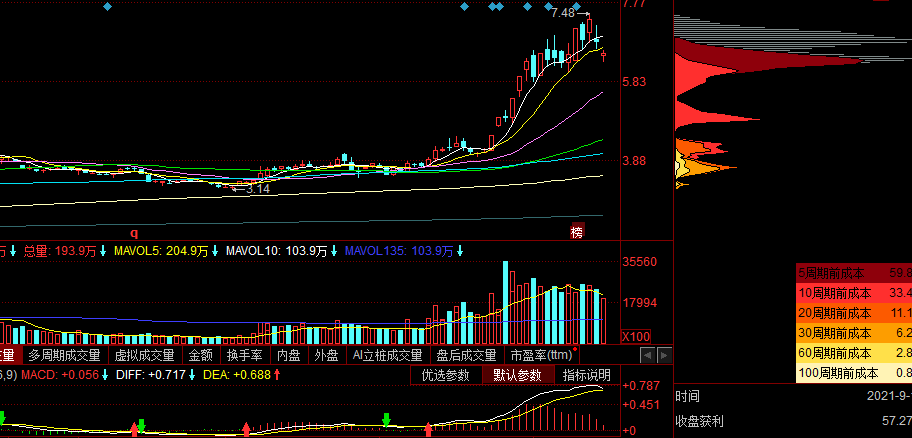Image resolution: width=912 pixels, height=438 pixels.
Task: Click the cyan down arrow after 总量 193.9万
Action: click(x=103, y=251)
